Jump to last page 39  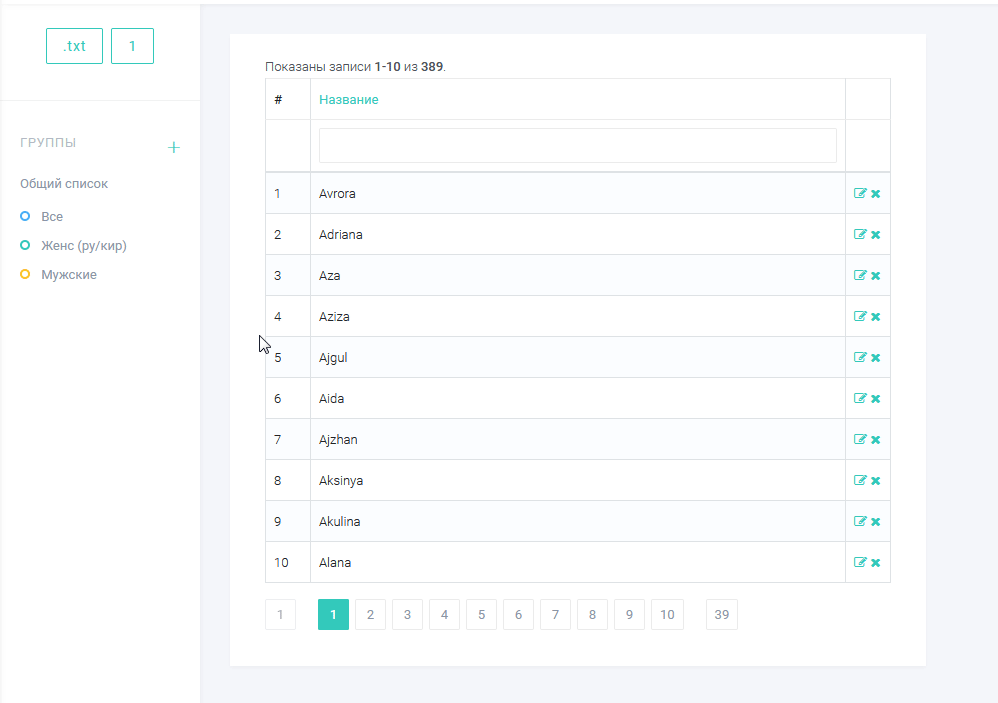[x=722, y=615]
